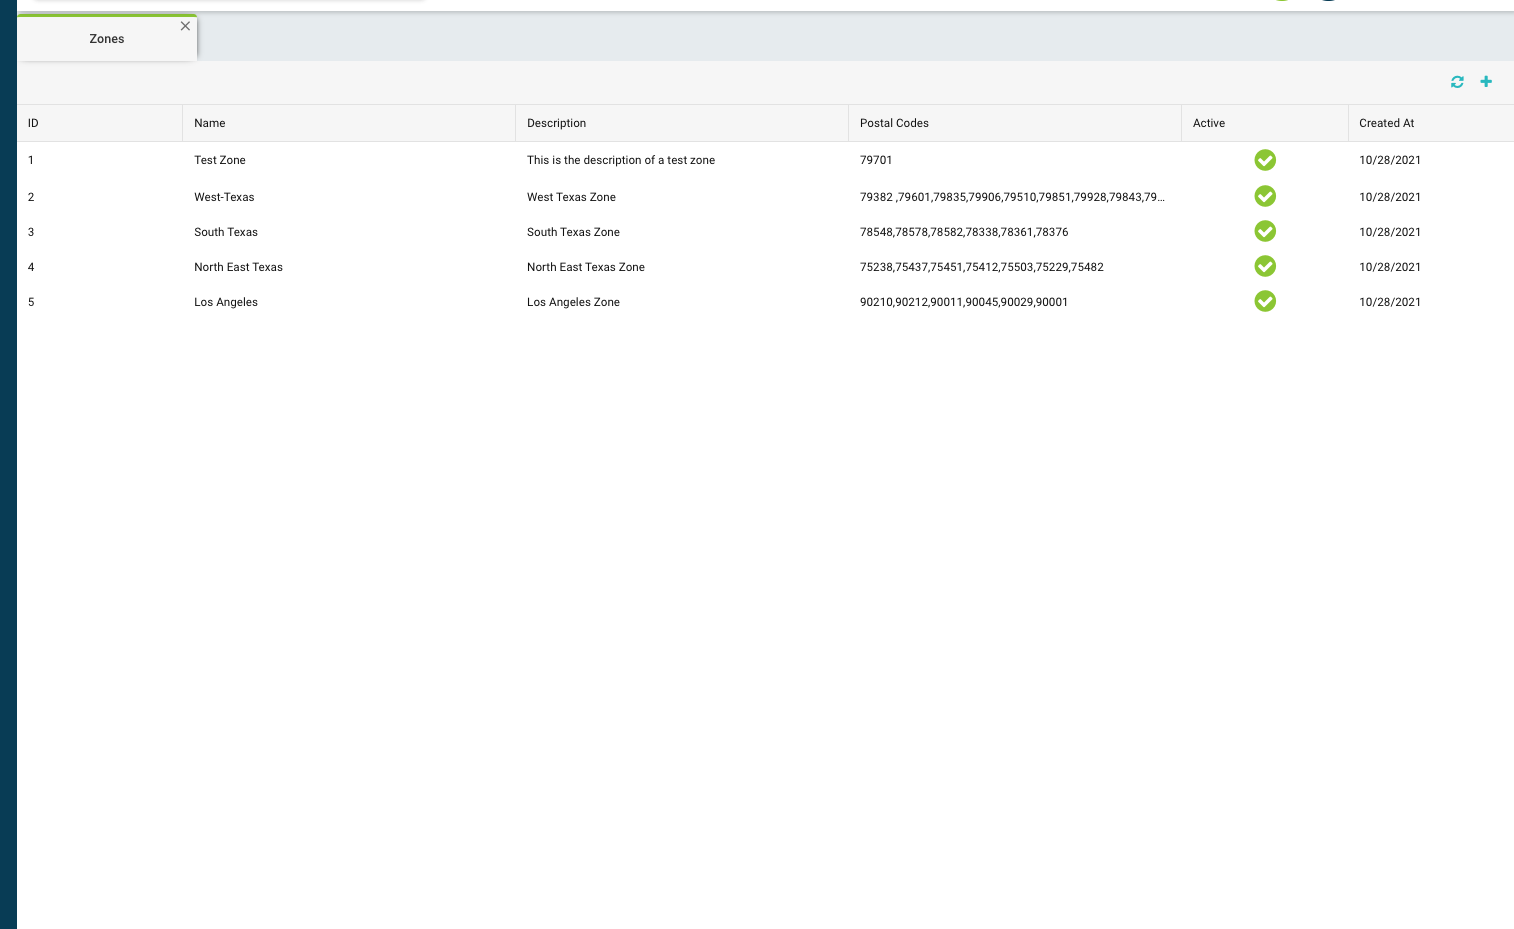Toggle active checkmark for South Texas

point(1265,231)
